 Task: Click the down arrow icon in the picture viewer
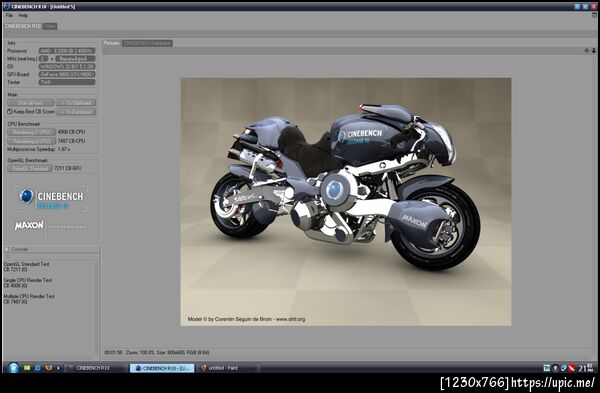coord(593,51)
